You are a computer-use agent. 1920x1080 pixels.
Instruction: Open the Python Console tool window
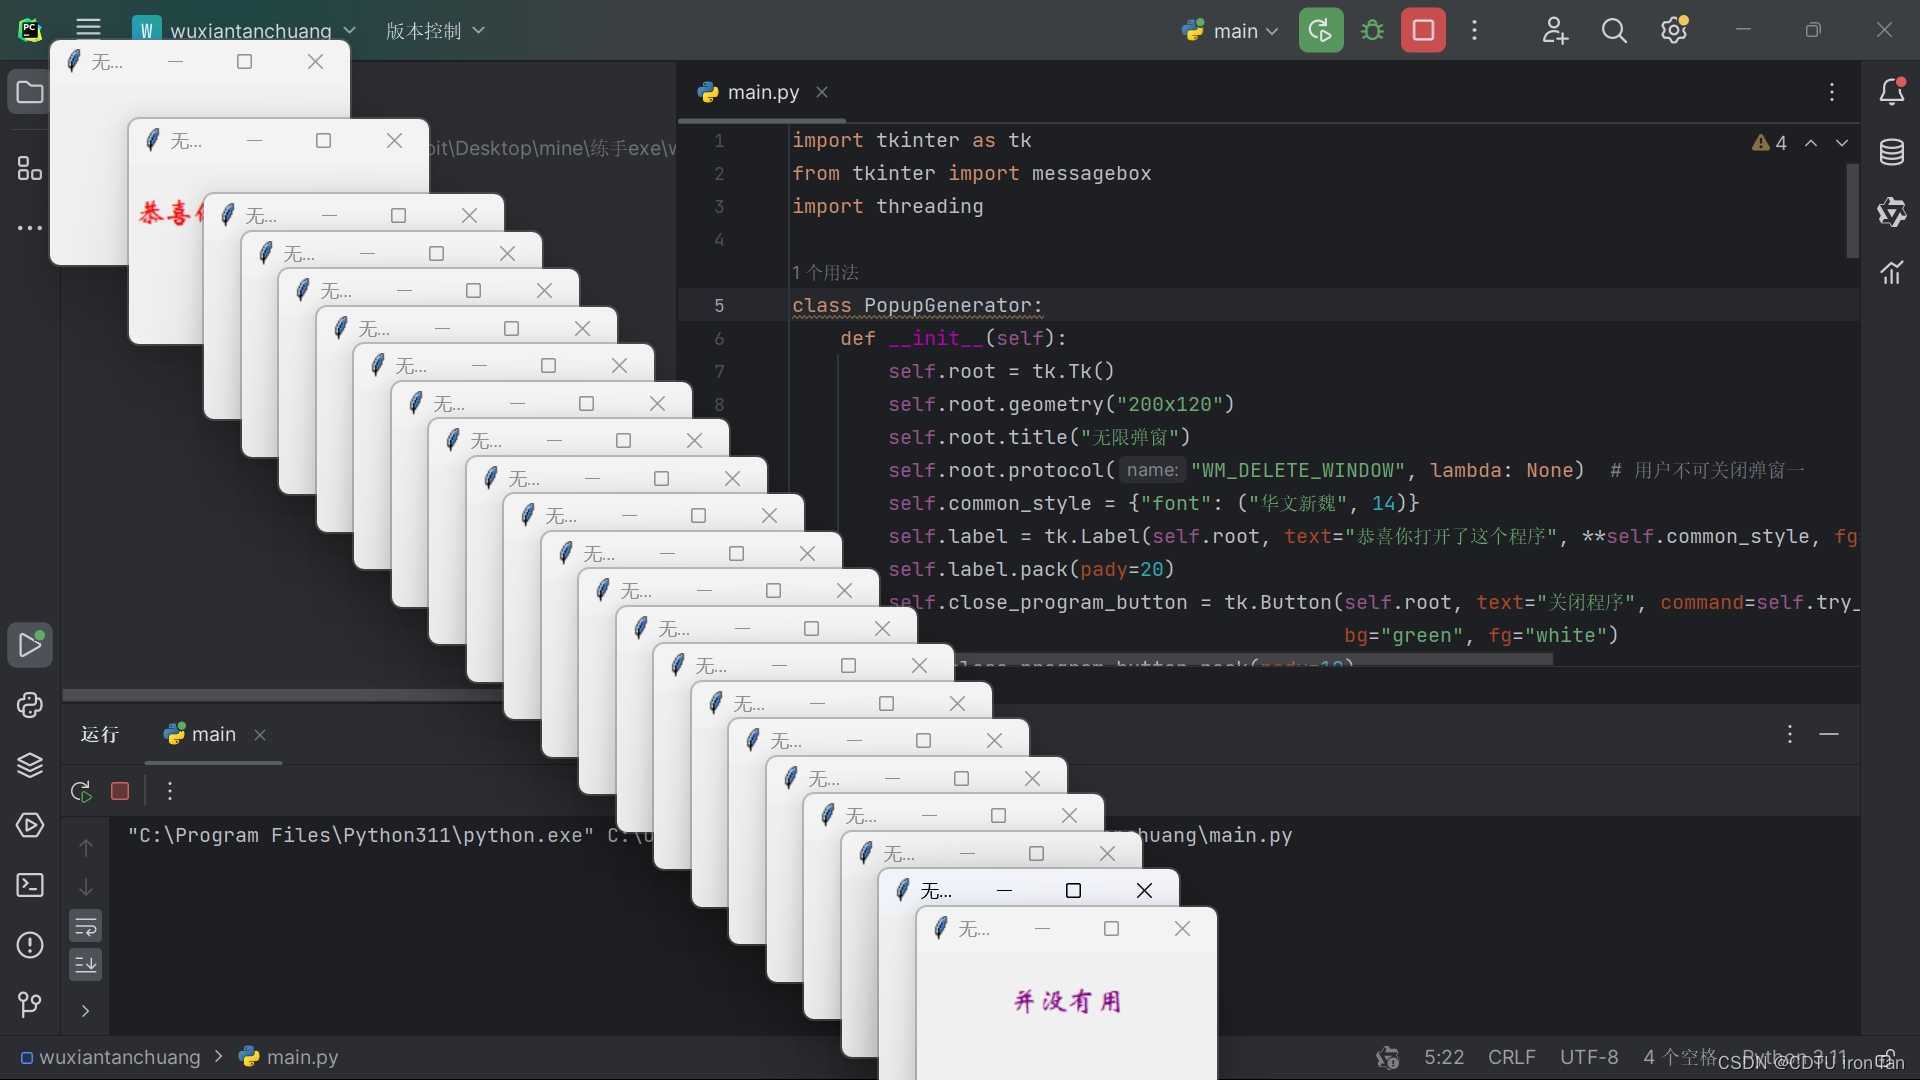point(30,705)
